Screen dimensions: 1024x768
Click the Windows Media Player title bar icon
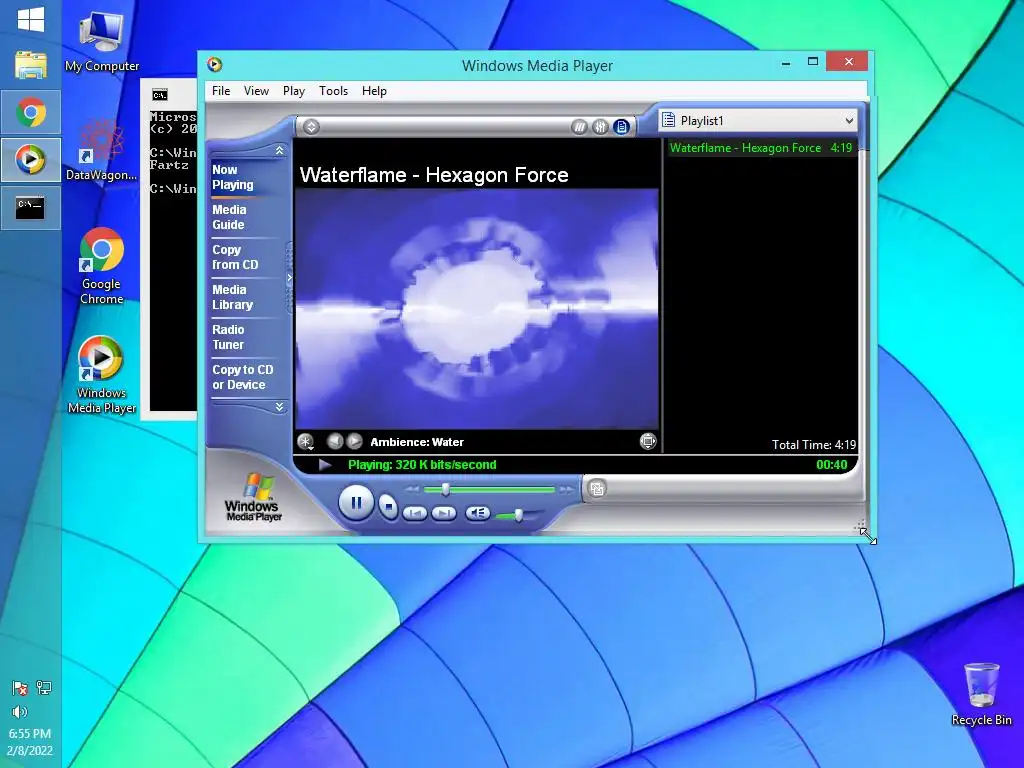click(215, 65)
